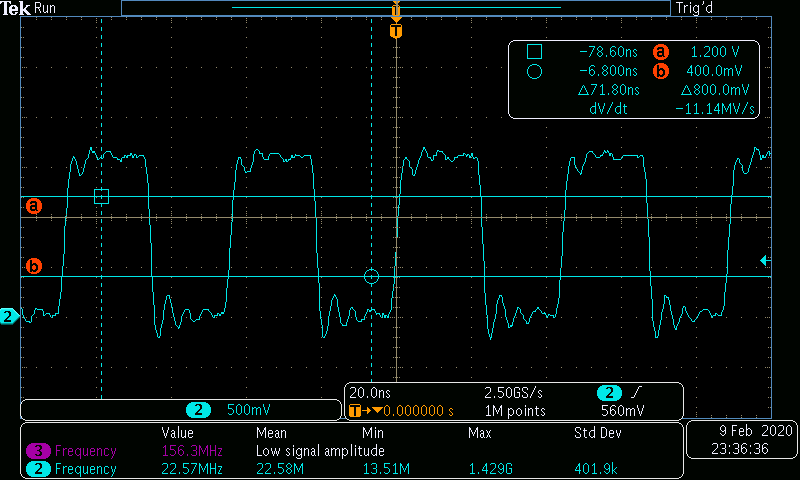Image resolution: width=800 pixels, height=480 pixels.
Task: Click the 560mV trigger level value
Action: [x=622, y=411]
